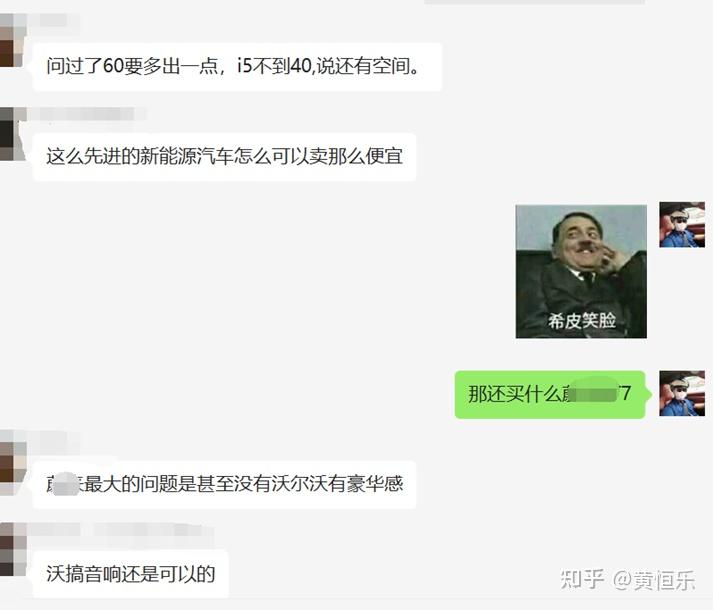713x610 pixels.
Task: Open sender avatar beside the 希皮笑脸 sticker
Action: (682, 225)
